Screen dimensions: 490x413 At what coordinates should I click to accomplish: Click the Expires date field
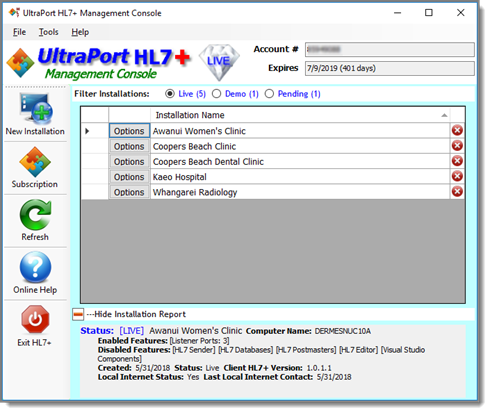[x=389, y=68]
